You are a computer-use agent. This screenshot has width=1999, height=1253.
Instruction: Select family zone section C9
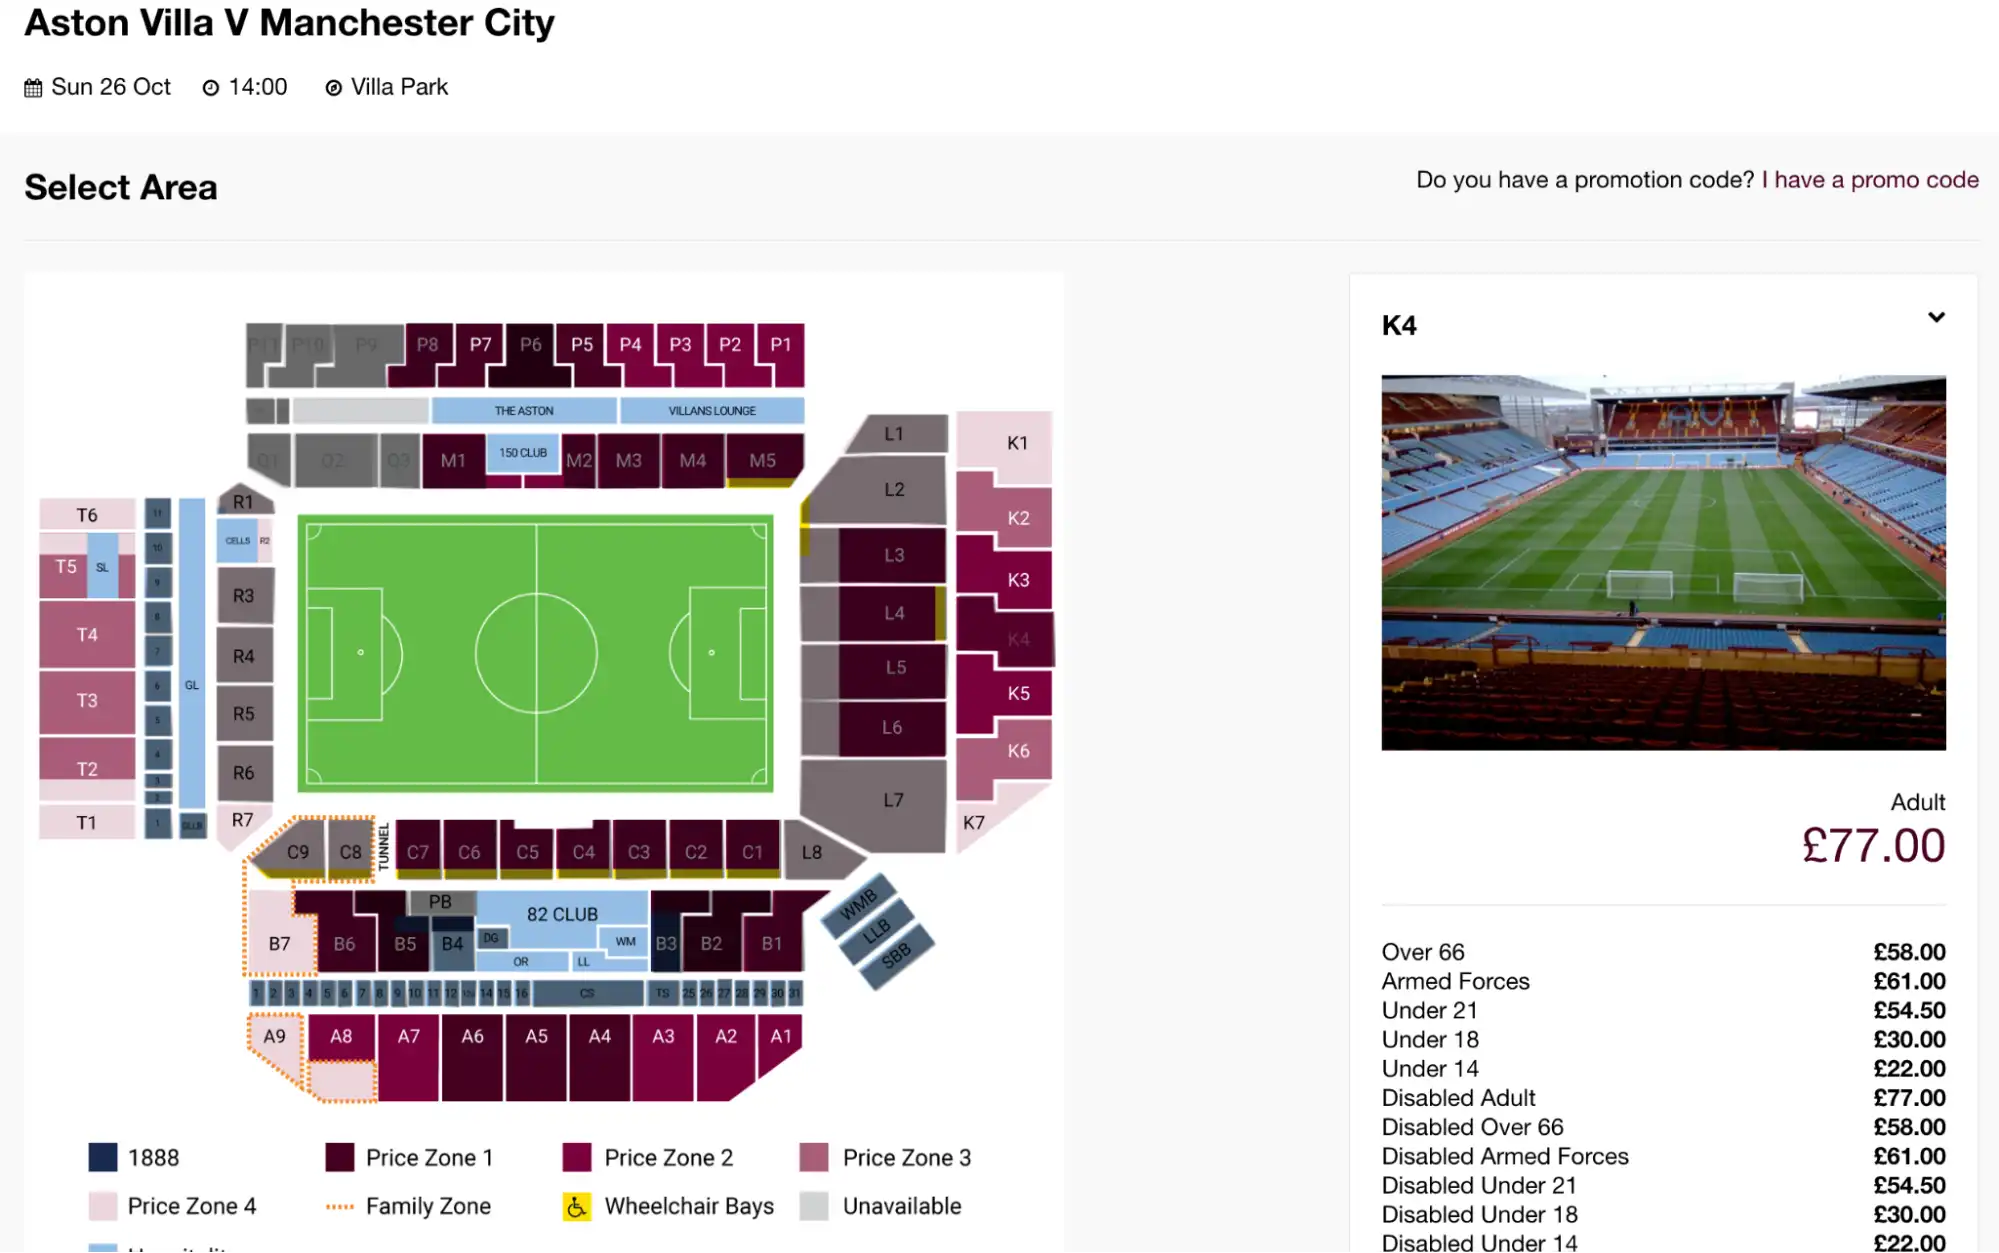[x=297, y=851]
